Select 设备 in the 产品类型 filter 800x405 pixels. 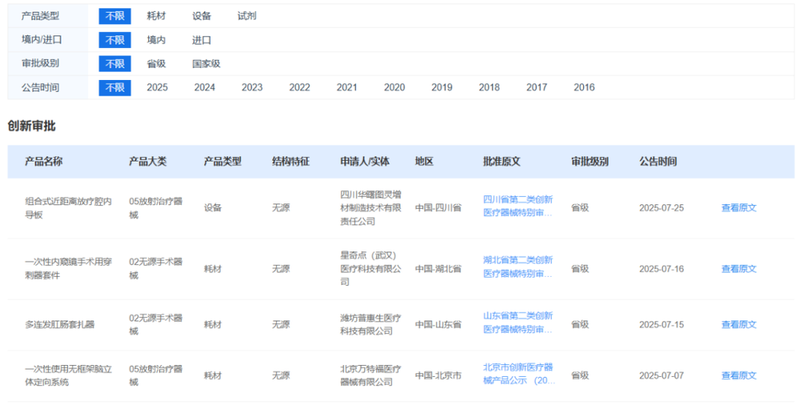click(202, 16)
